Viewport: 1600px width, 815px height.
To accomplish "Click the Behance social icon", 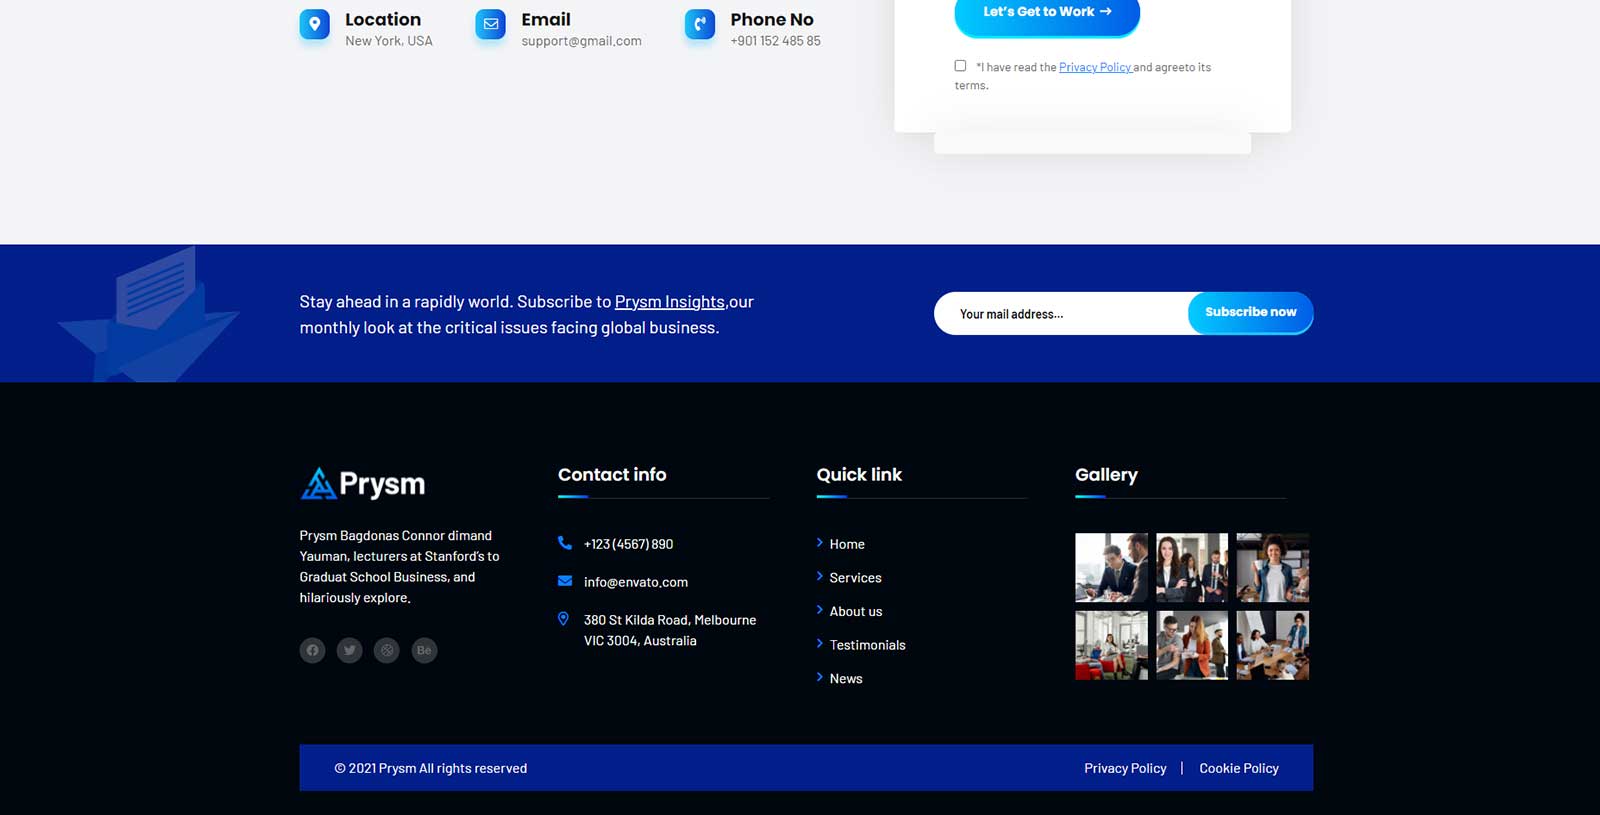I will pyautogui.click(x=424, y=650).
